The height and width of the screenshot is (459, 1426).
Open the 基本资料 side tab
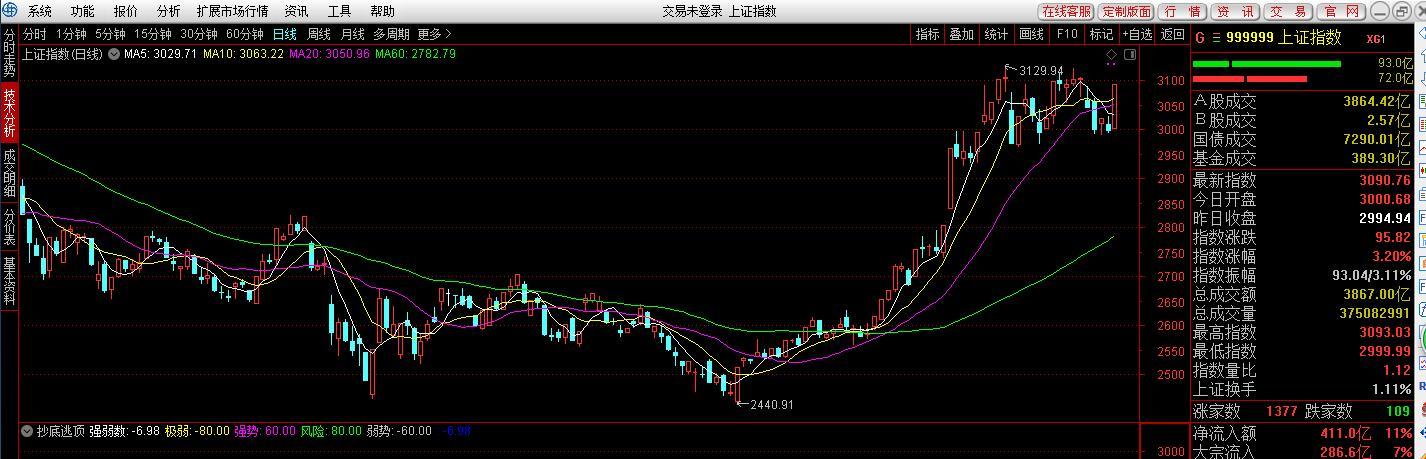click(x=9, y=280)
